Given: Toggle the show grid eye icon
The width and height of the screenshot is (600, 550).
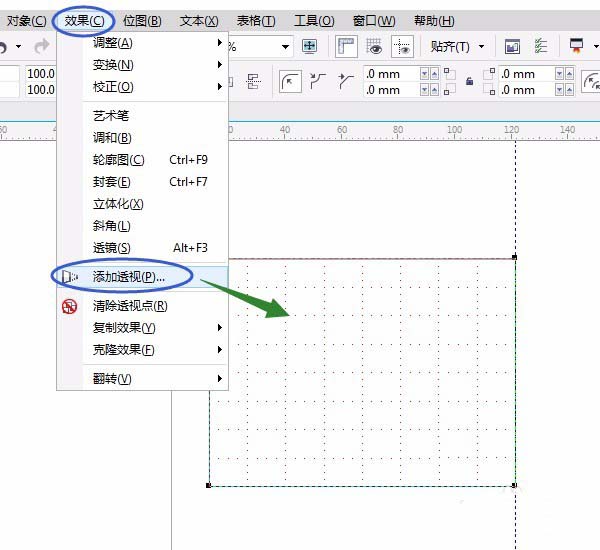Looking at the screenshot, I should [x=374, y=46].
